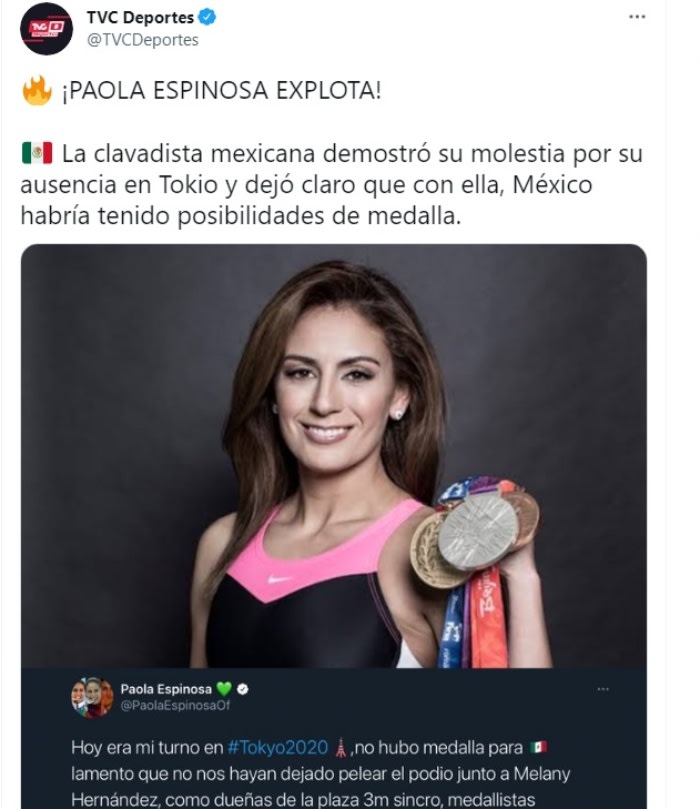Click the Tokyo tower emoji after the hashtag
The height and width of the screenshot is (809, 700).
tap(340, 748)
